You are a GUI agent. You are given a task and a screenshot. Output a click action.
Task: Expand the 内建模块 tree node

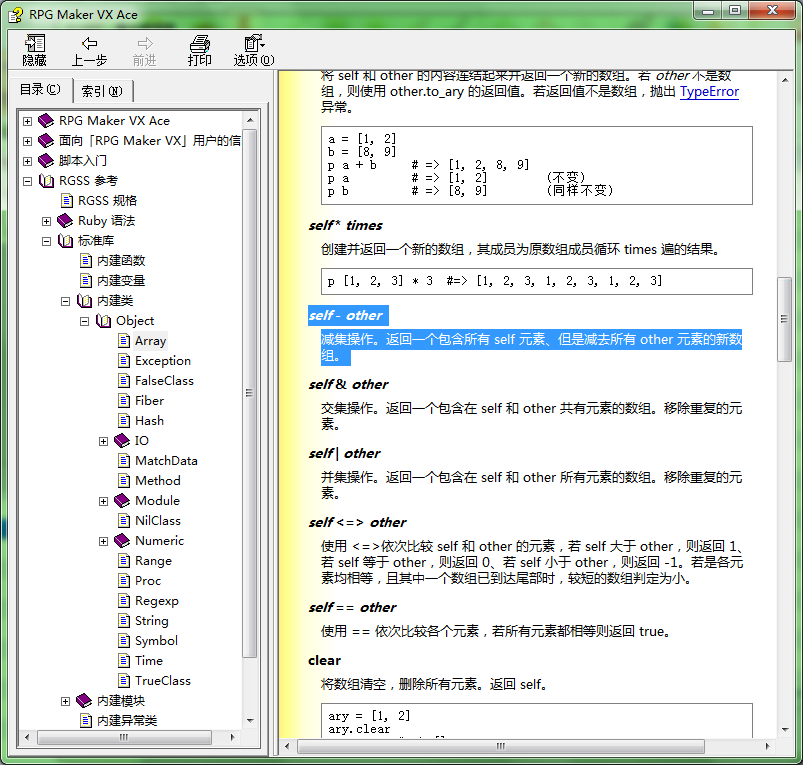tap(65, 701)
